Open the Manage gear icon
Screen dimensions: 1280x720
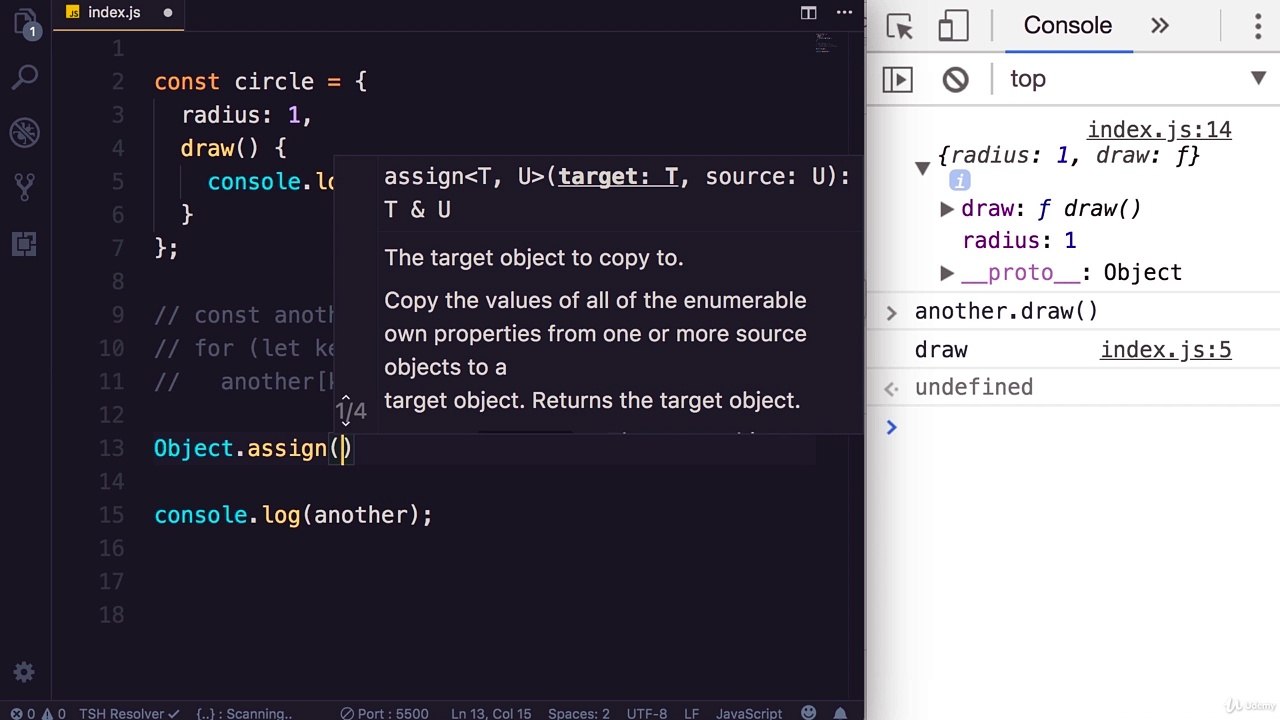pyautogui.click(x=25, y=672)
